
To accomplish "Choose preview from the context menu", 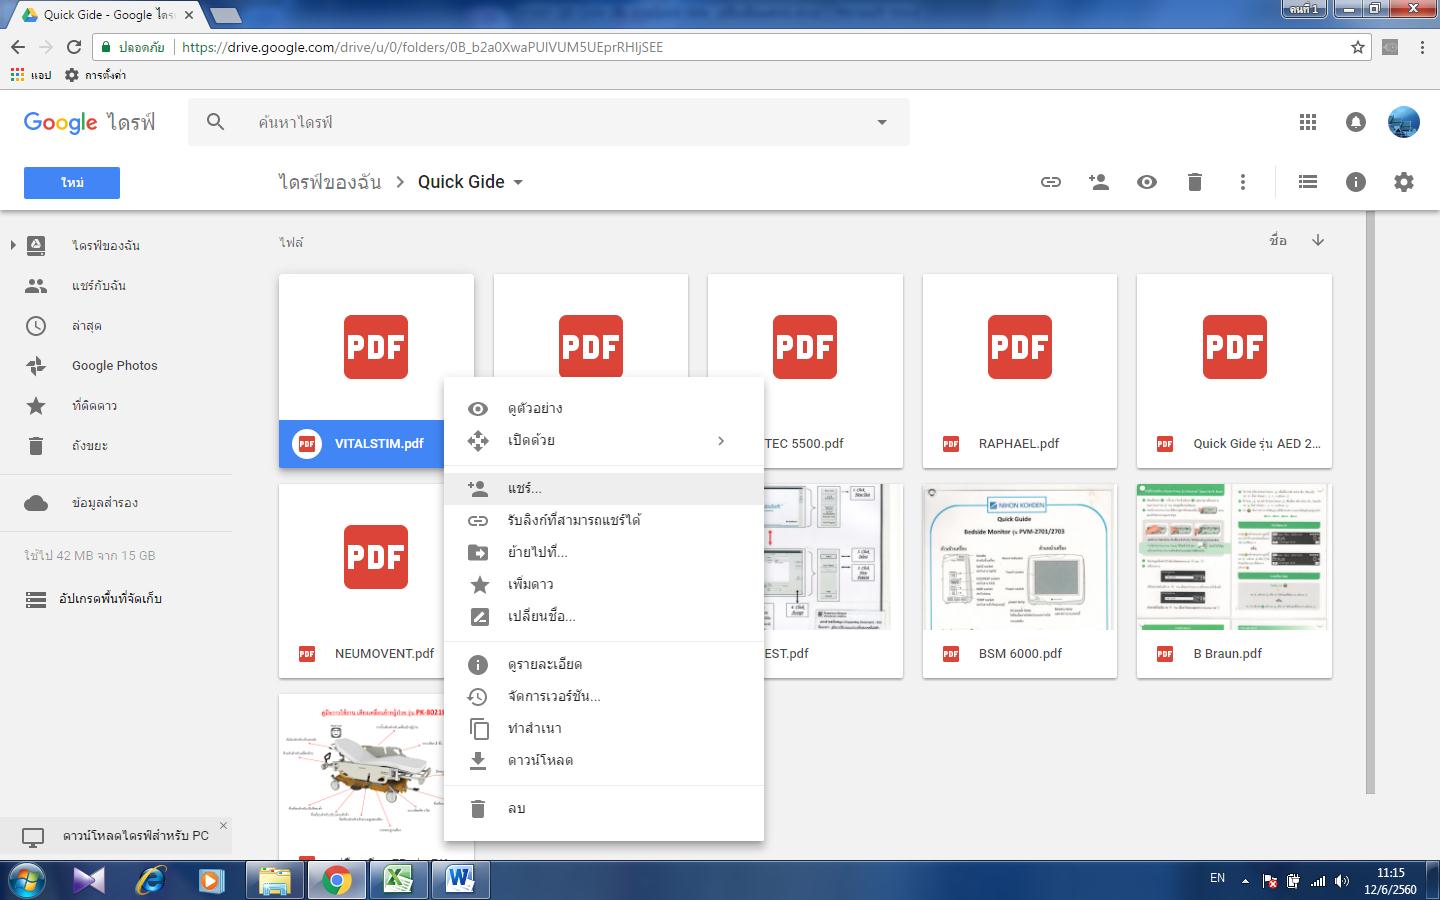I will point(604,408).
